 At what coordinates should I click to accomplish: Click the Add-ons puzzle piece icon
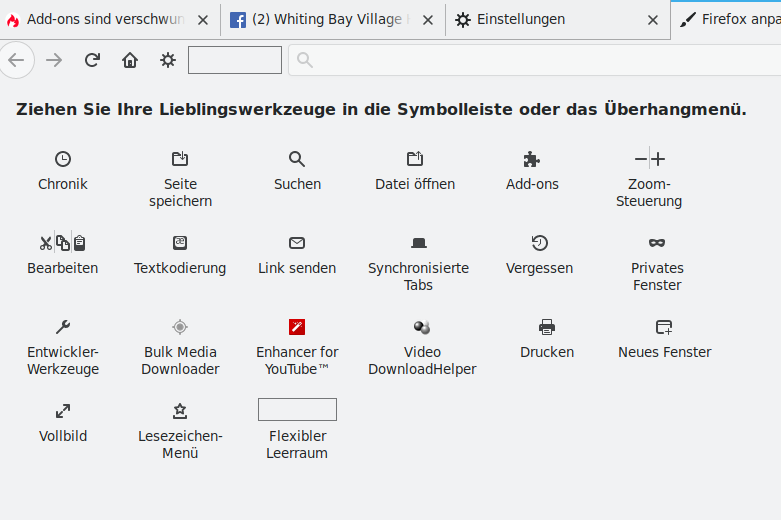pyautogui.click(x=532, y=159)
